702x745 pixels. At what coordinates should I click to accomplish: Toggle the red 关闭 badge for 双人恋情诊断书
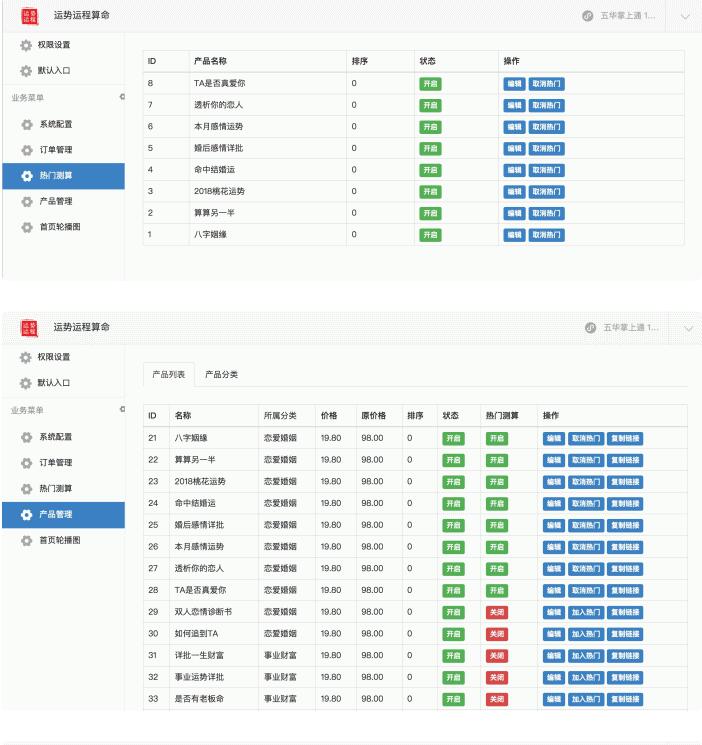[496, 611]
